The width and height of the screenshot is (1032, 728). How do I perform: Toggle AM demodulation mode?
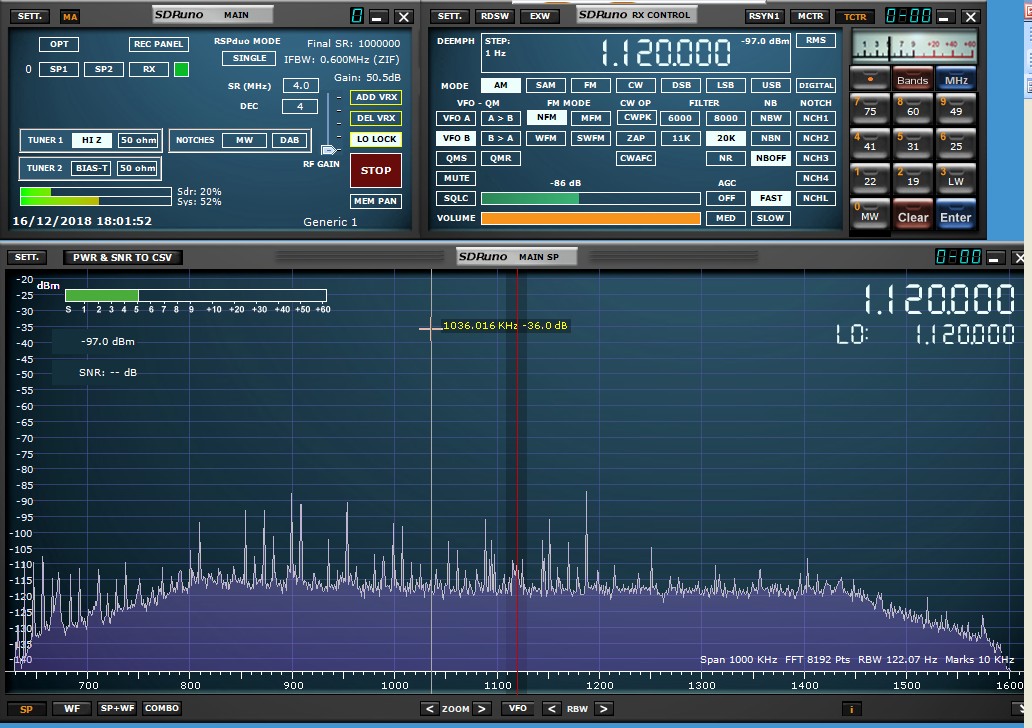point(501,85)
